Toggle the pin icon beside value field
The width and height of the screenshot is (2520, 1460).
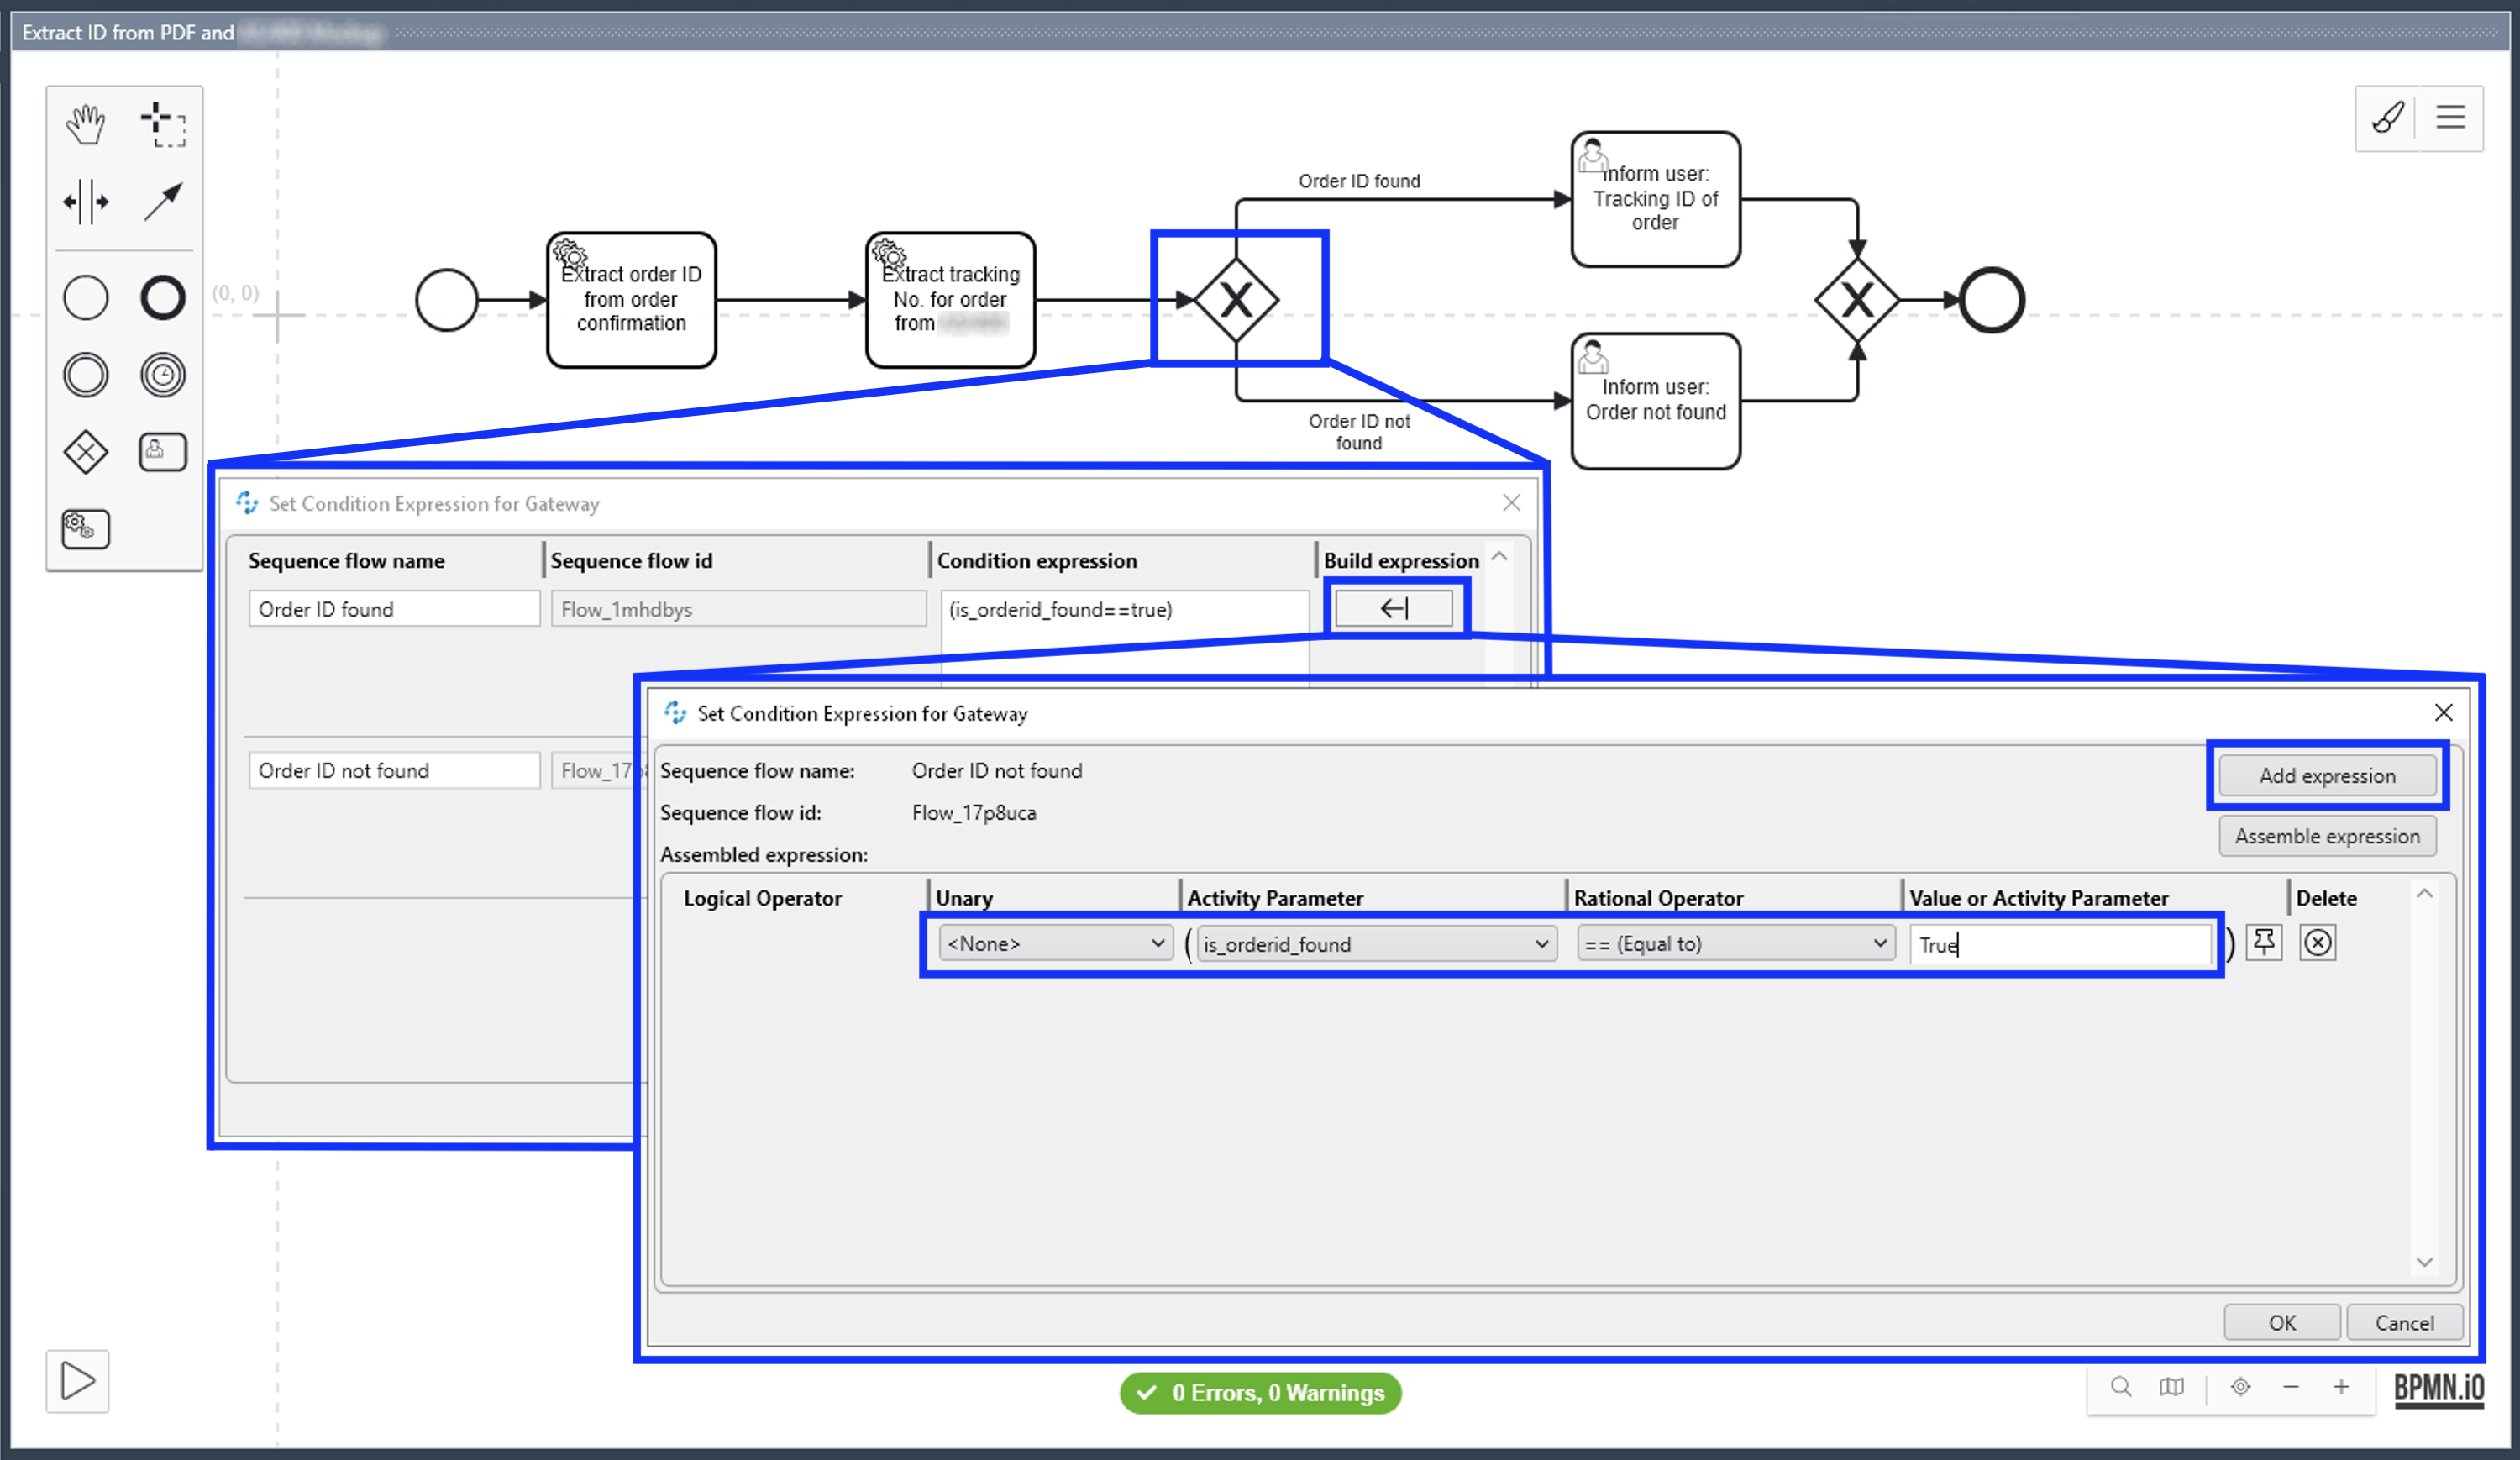click(x=2264, y=942)
